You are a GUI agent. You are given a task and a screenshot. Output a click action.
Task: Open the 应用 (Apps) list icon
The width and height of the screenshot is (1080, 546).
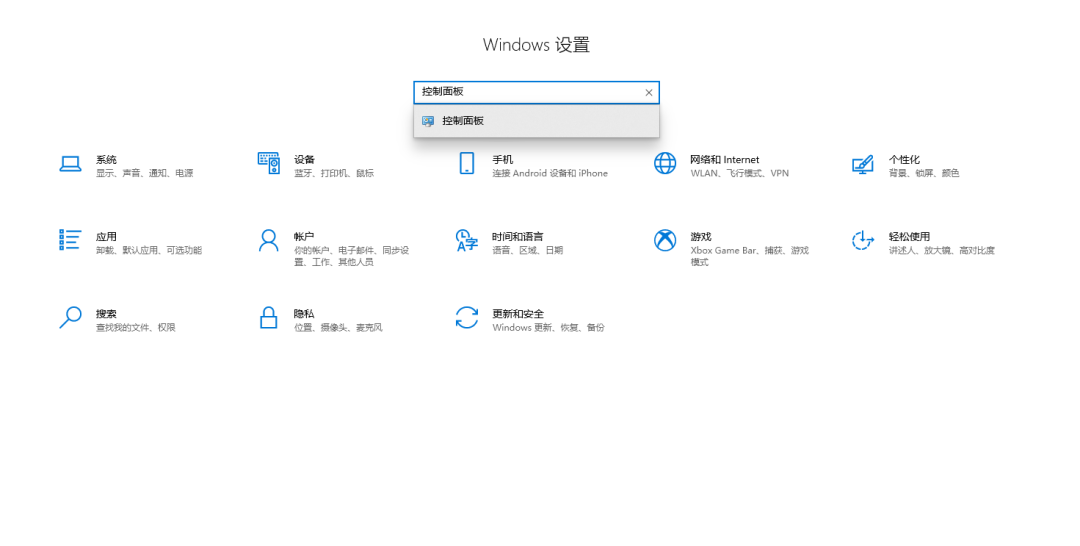[70, 240]
